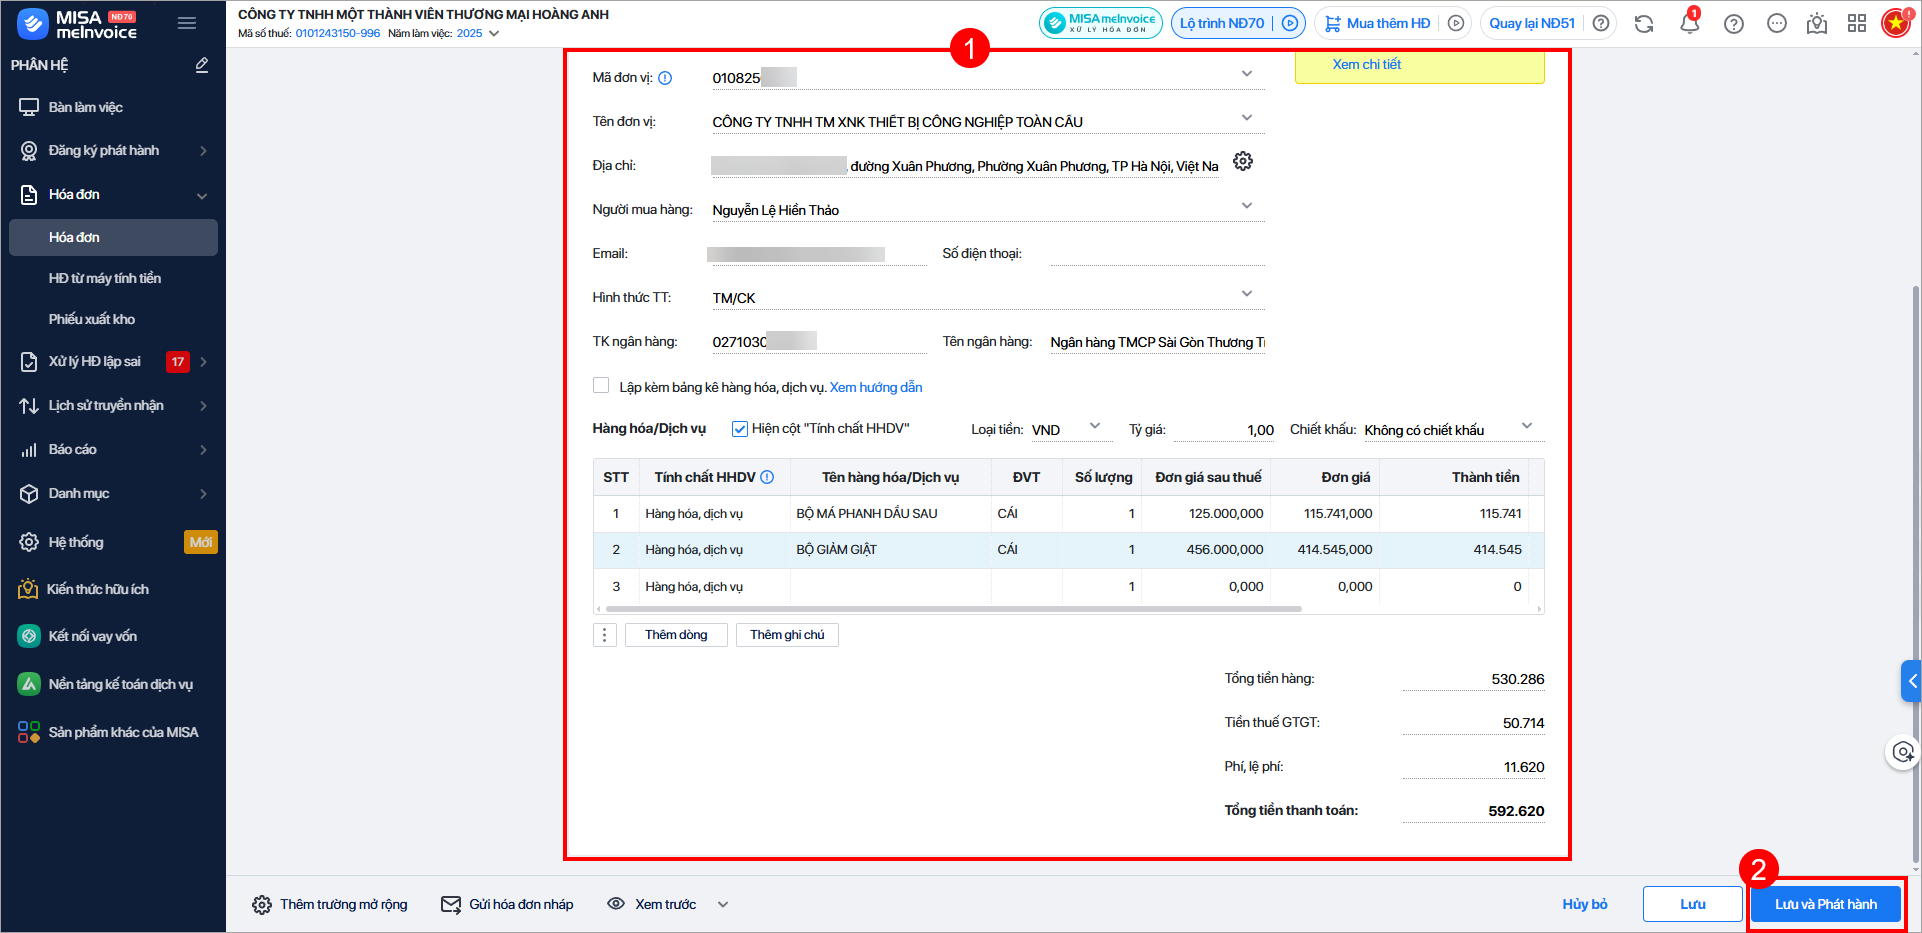This screenshot has width=1922, height=933.
Task: Enable Lập kèm bảng kê hàng hóa checkbox
Action: pos(601,386)
